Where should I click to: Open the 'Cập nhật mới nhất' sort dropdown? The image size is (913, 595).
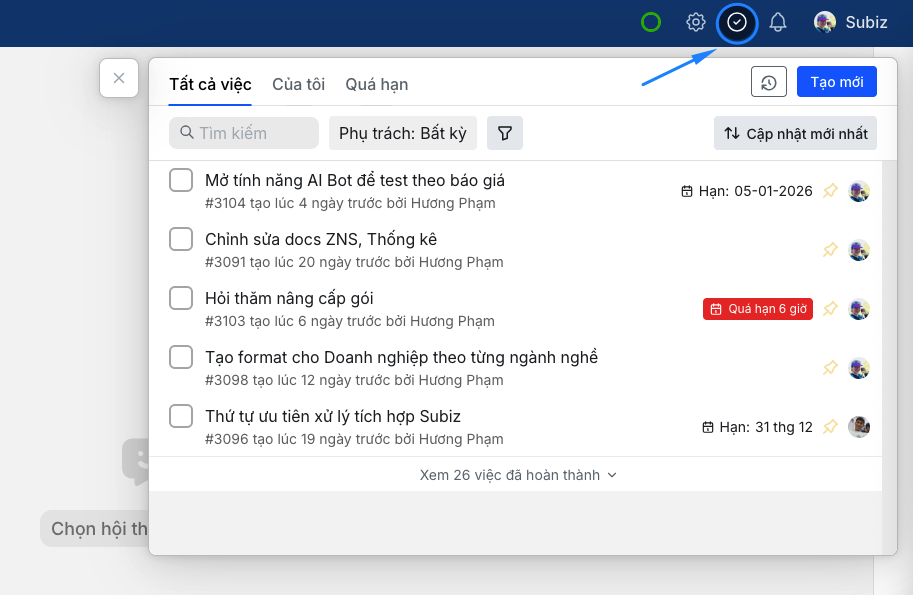[795, 133]
